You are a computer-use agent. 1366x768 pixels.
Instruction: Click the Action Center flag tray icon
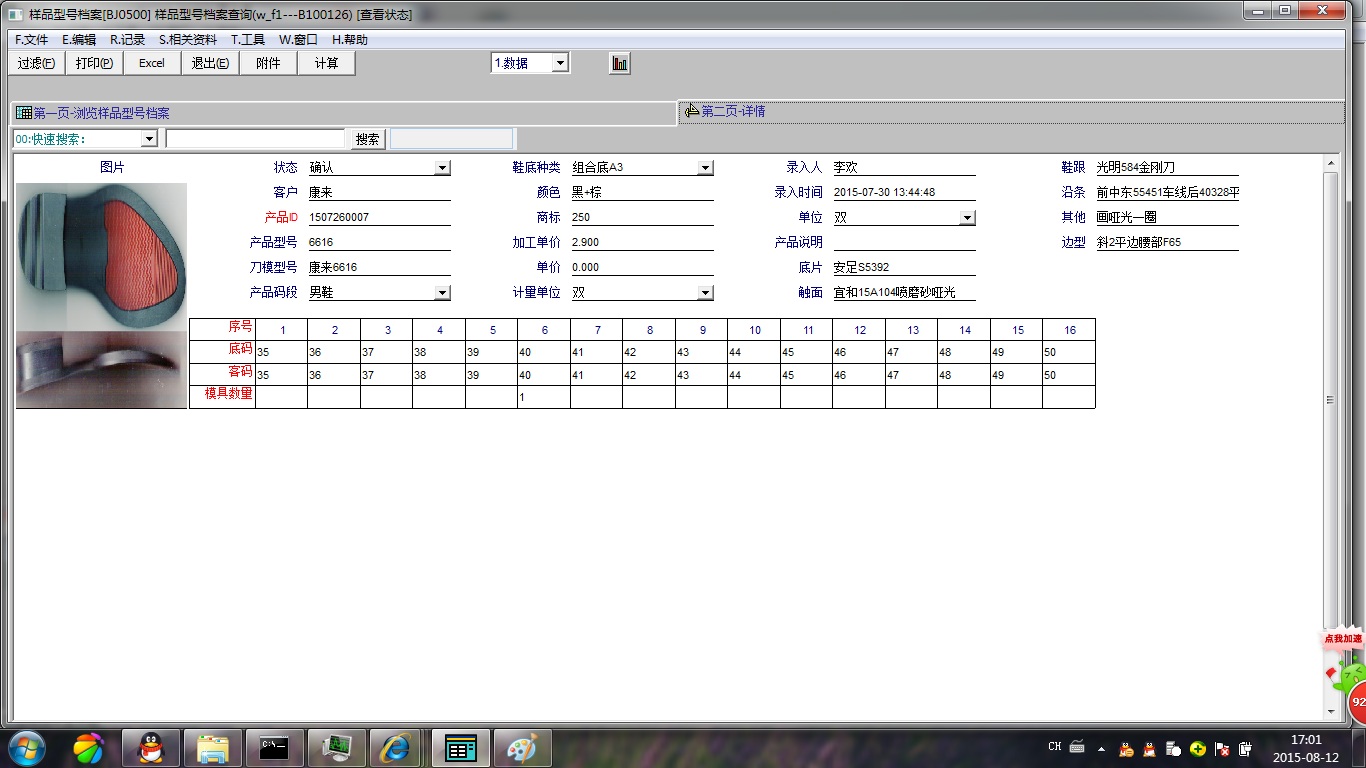tap(1222, 749)
